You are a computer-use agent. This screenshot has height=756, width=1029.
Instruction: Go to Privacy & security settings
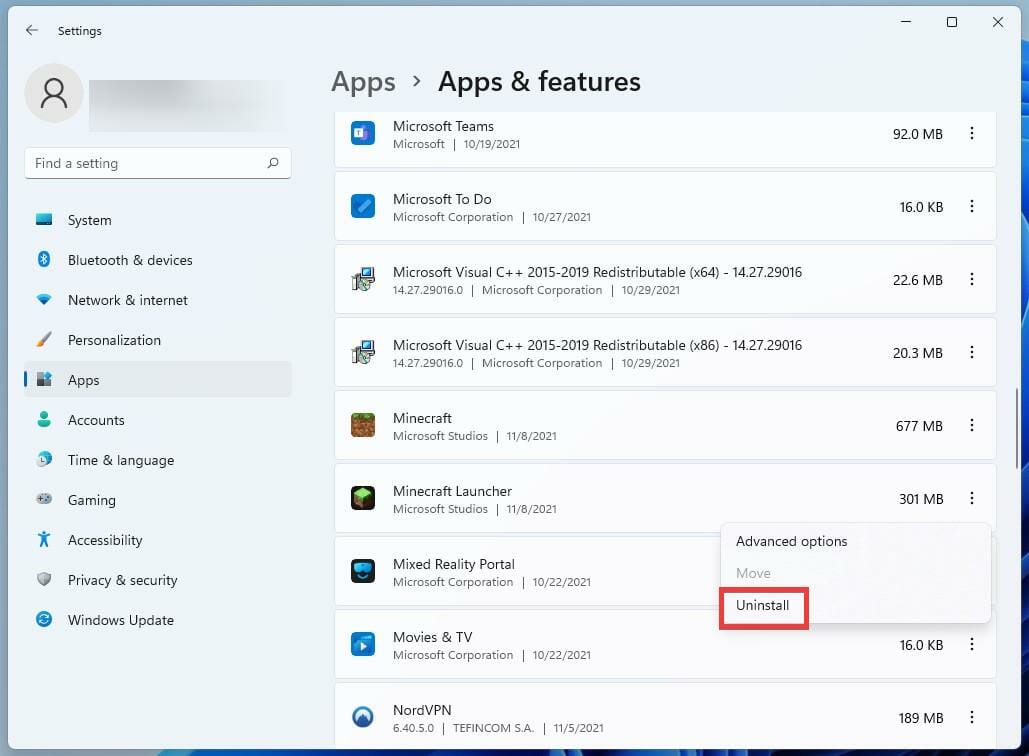pyautogui.click(x=158, y=580)
